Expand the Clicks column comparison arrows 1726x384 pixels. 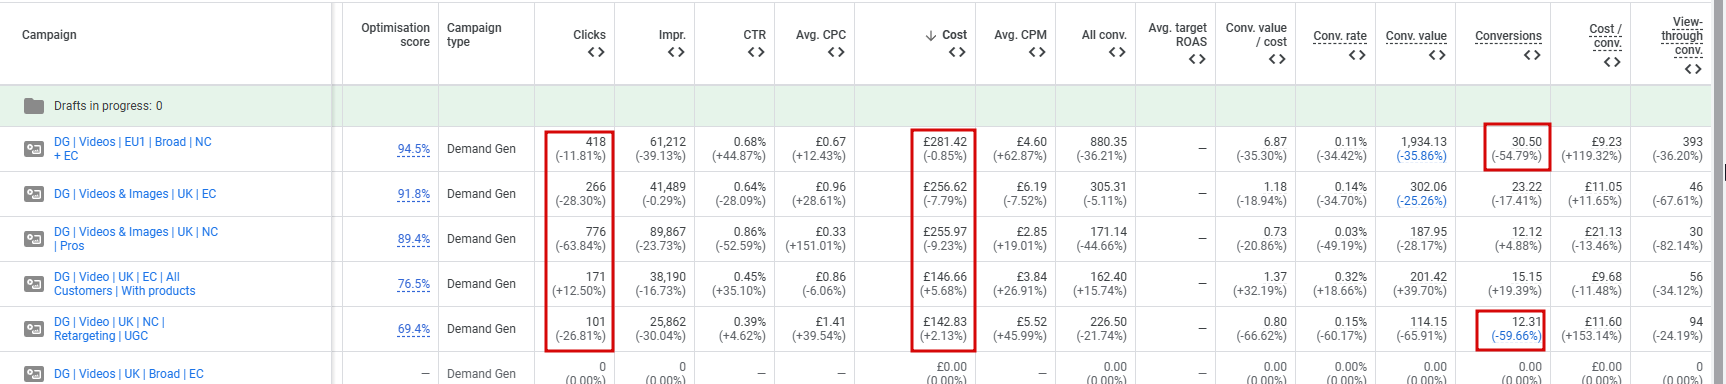tap(596, 52)
